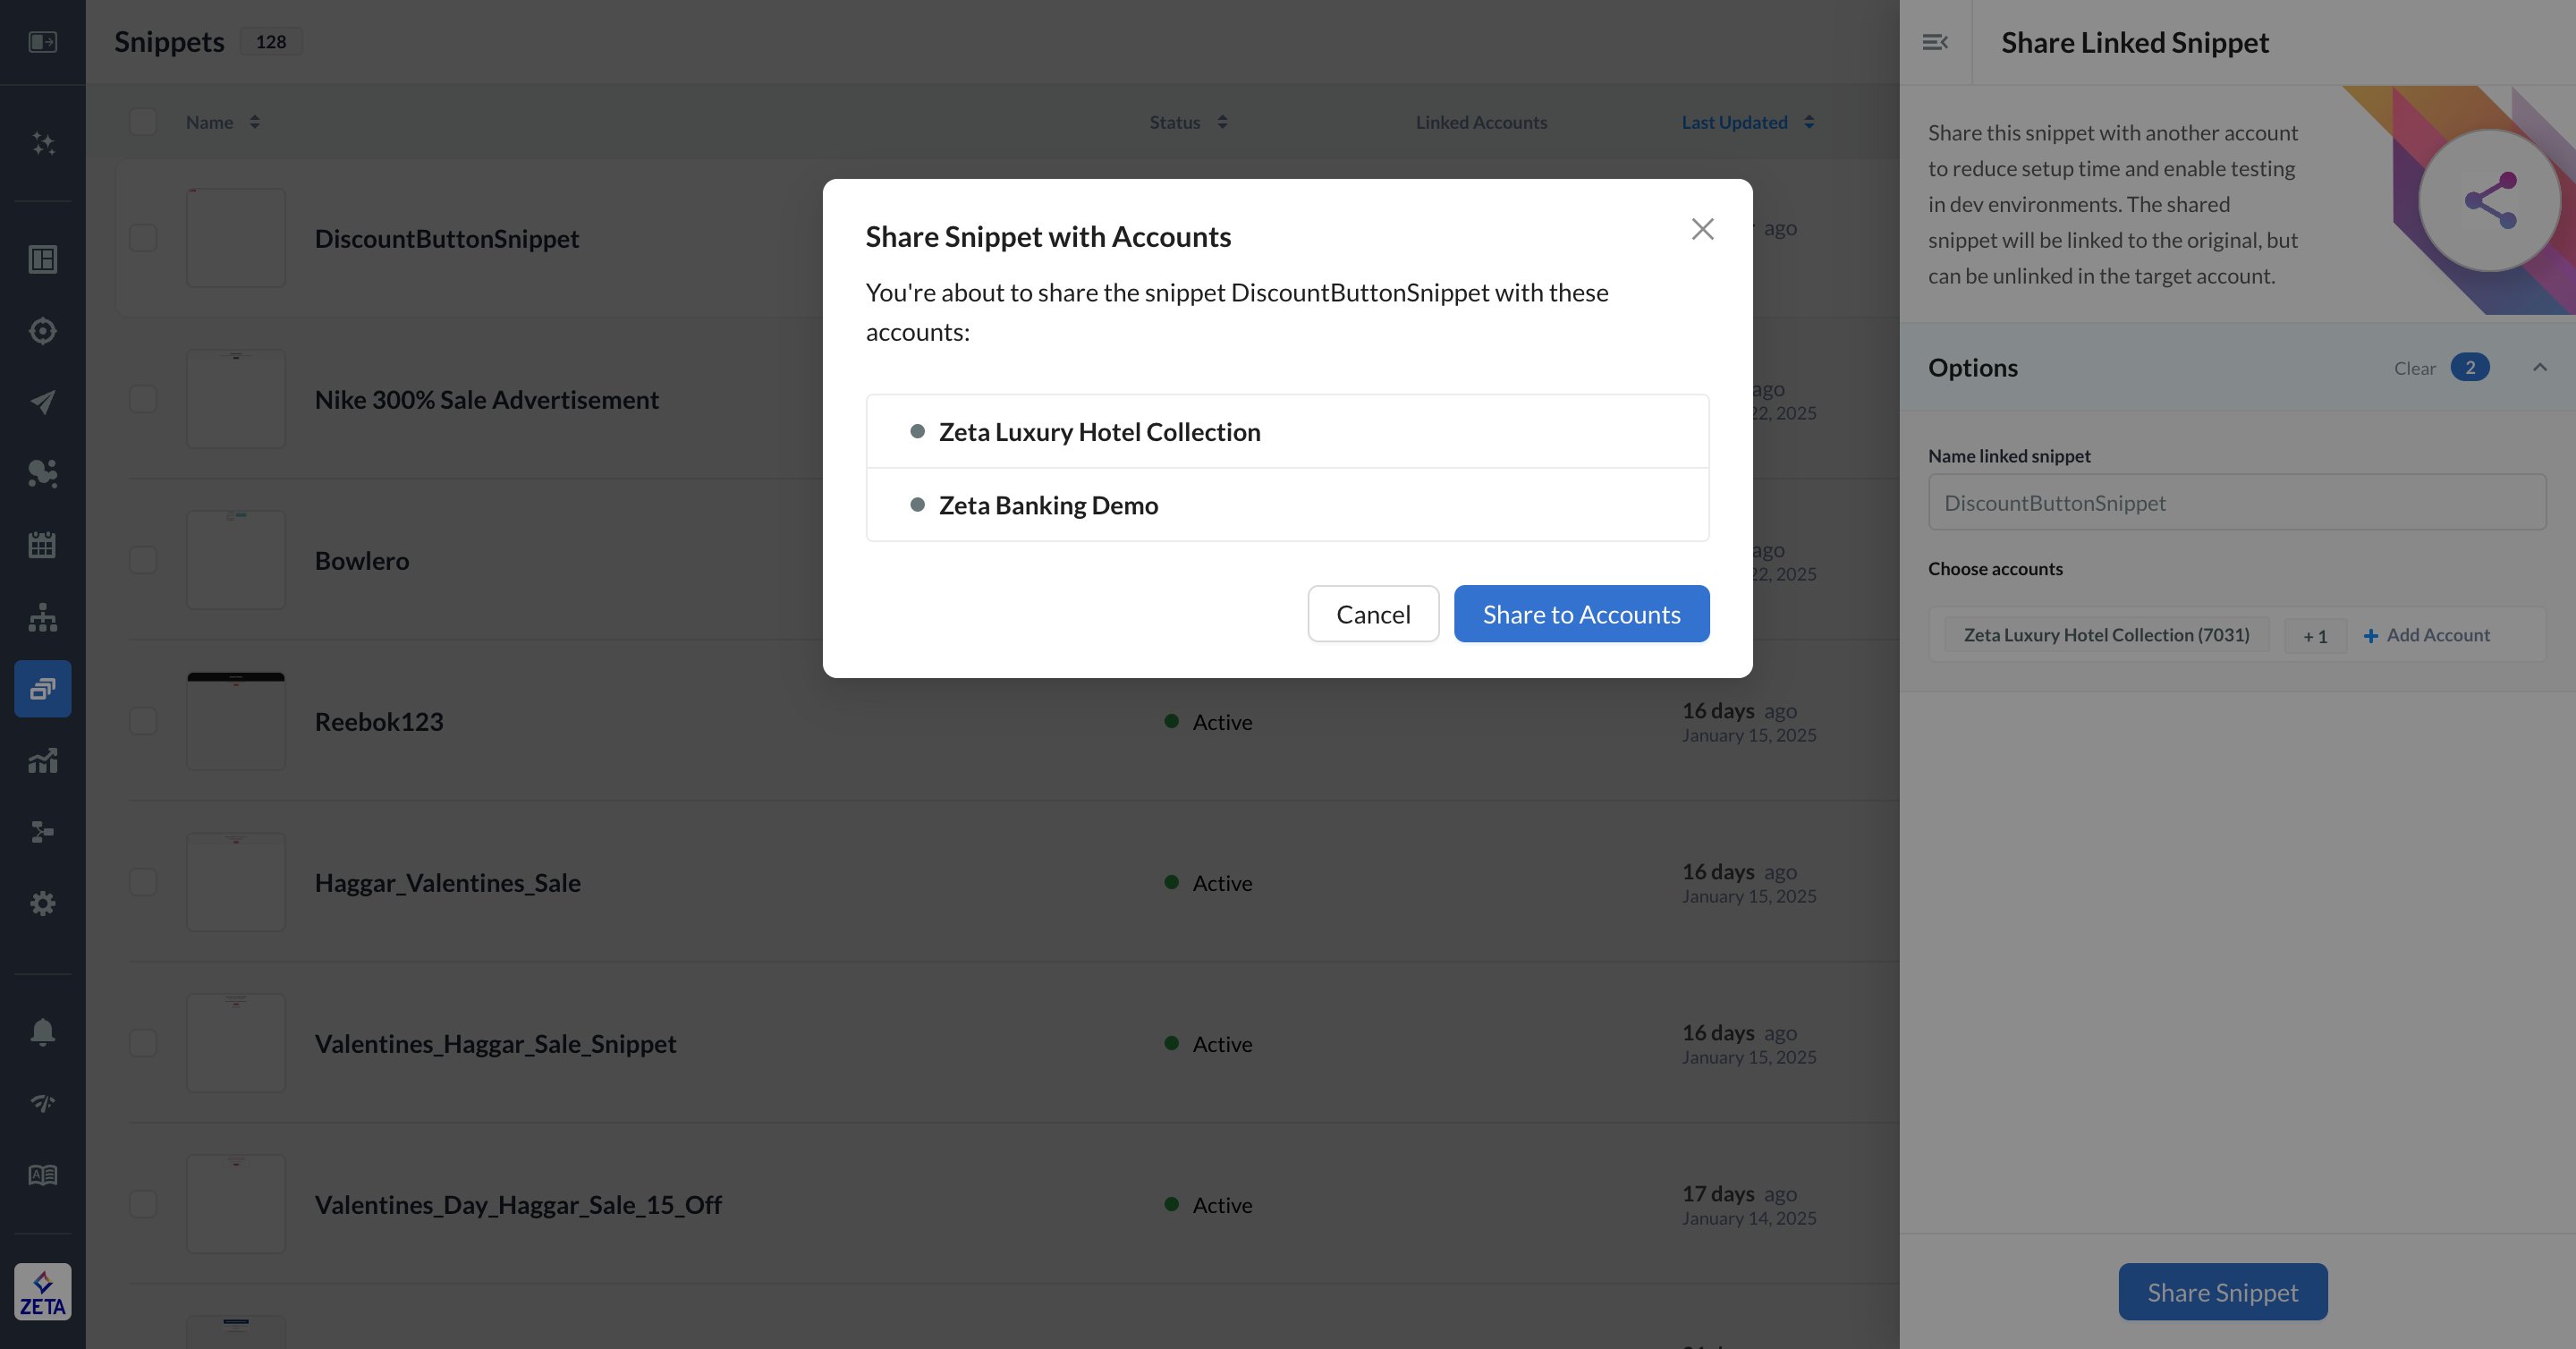Open the dashboard layout sidebar icon
2576x1349 pixels.
coord(43,259)
